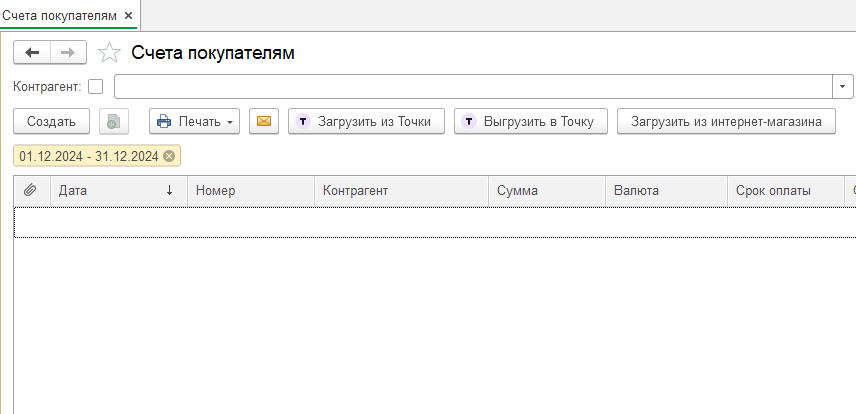This screenshot has height=414, width=856.
Task: Add page to favorites with star icon
Action: point(110,53)
